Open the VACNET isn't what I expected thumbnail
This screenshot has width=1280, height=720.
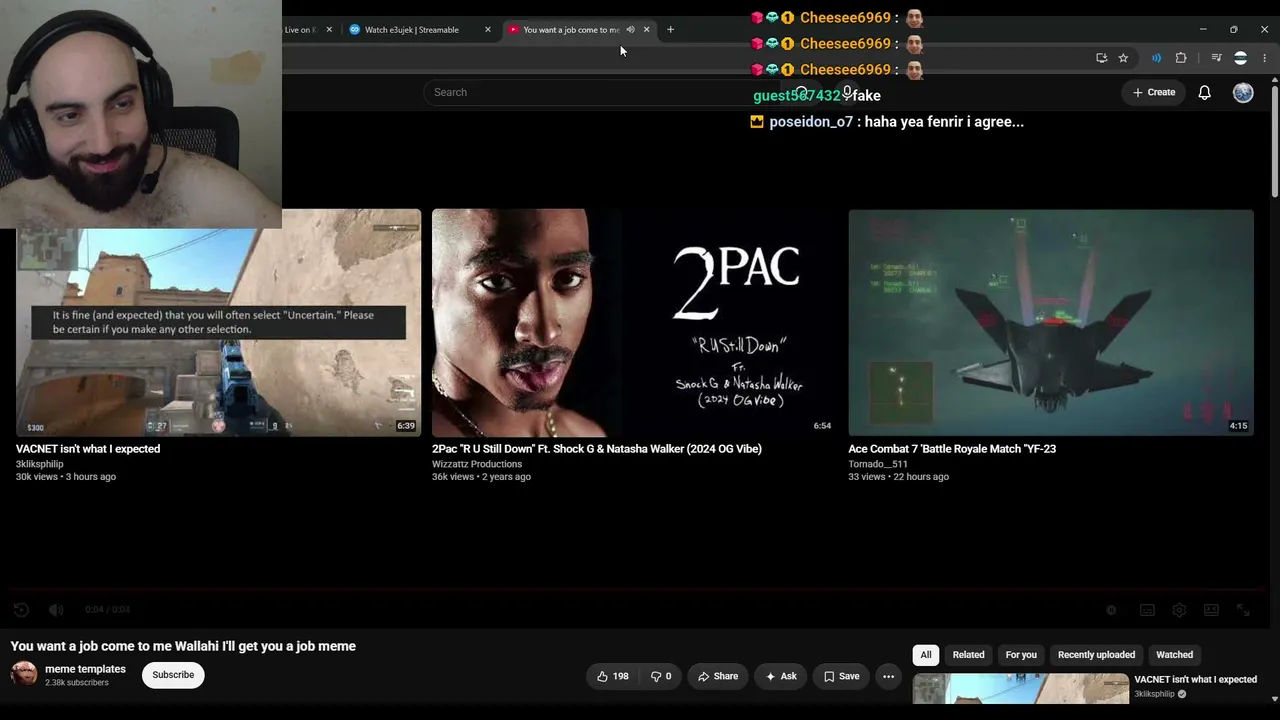click(218, 323)
